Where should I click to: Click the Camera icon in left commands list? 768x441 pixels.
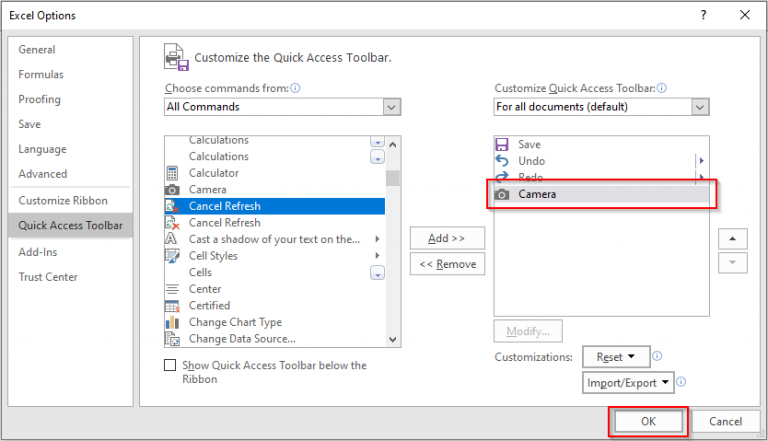(172, 190)
